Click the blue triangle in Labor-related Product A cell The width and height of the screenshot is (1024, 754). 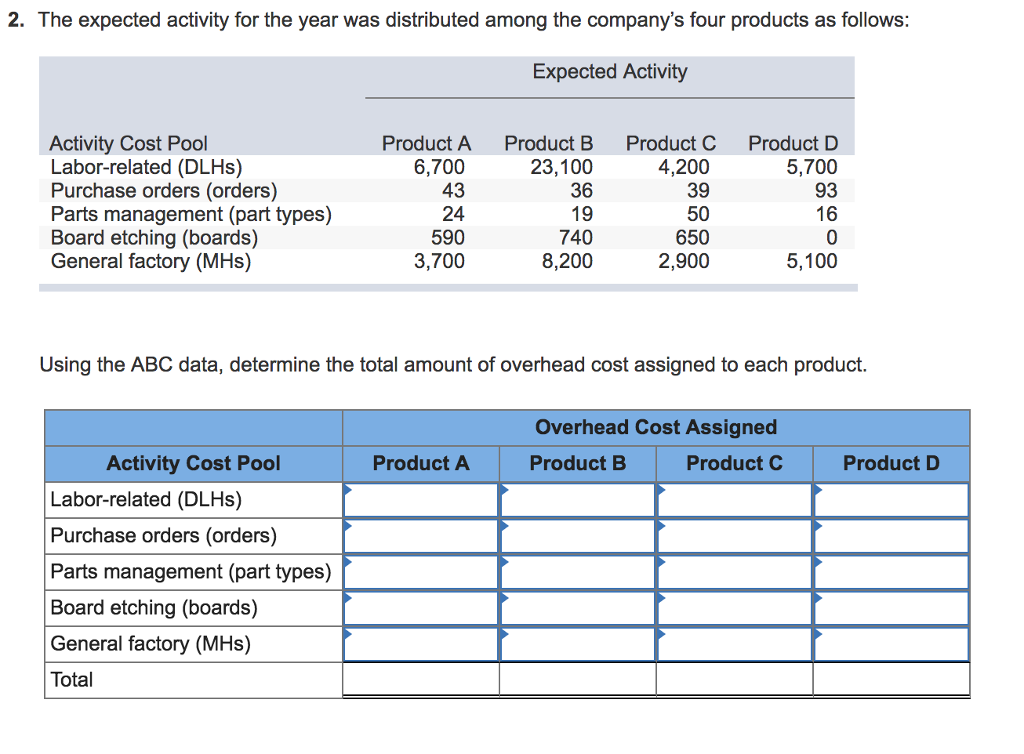click(x=347, y=490)
